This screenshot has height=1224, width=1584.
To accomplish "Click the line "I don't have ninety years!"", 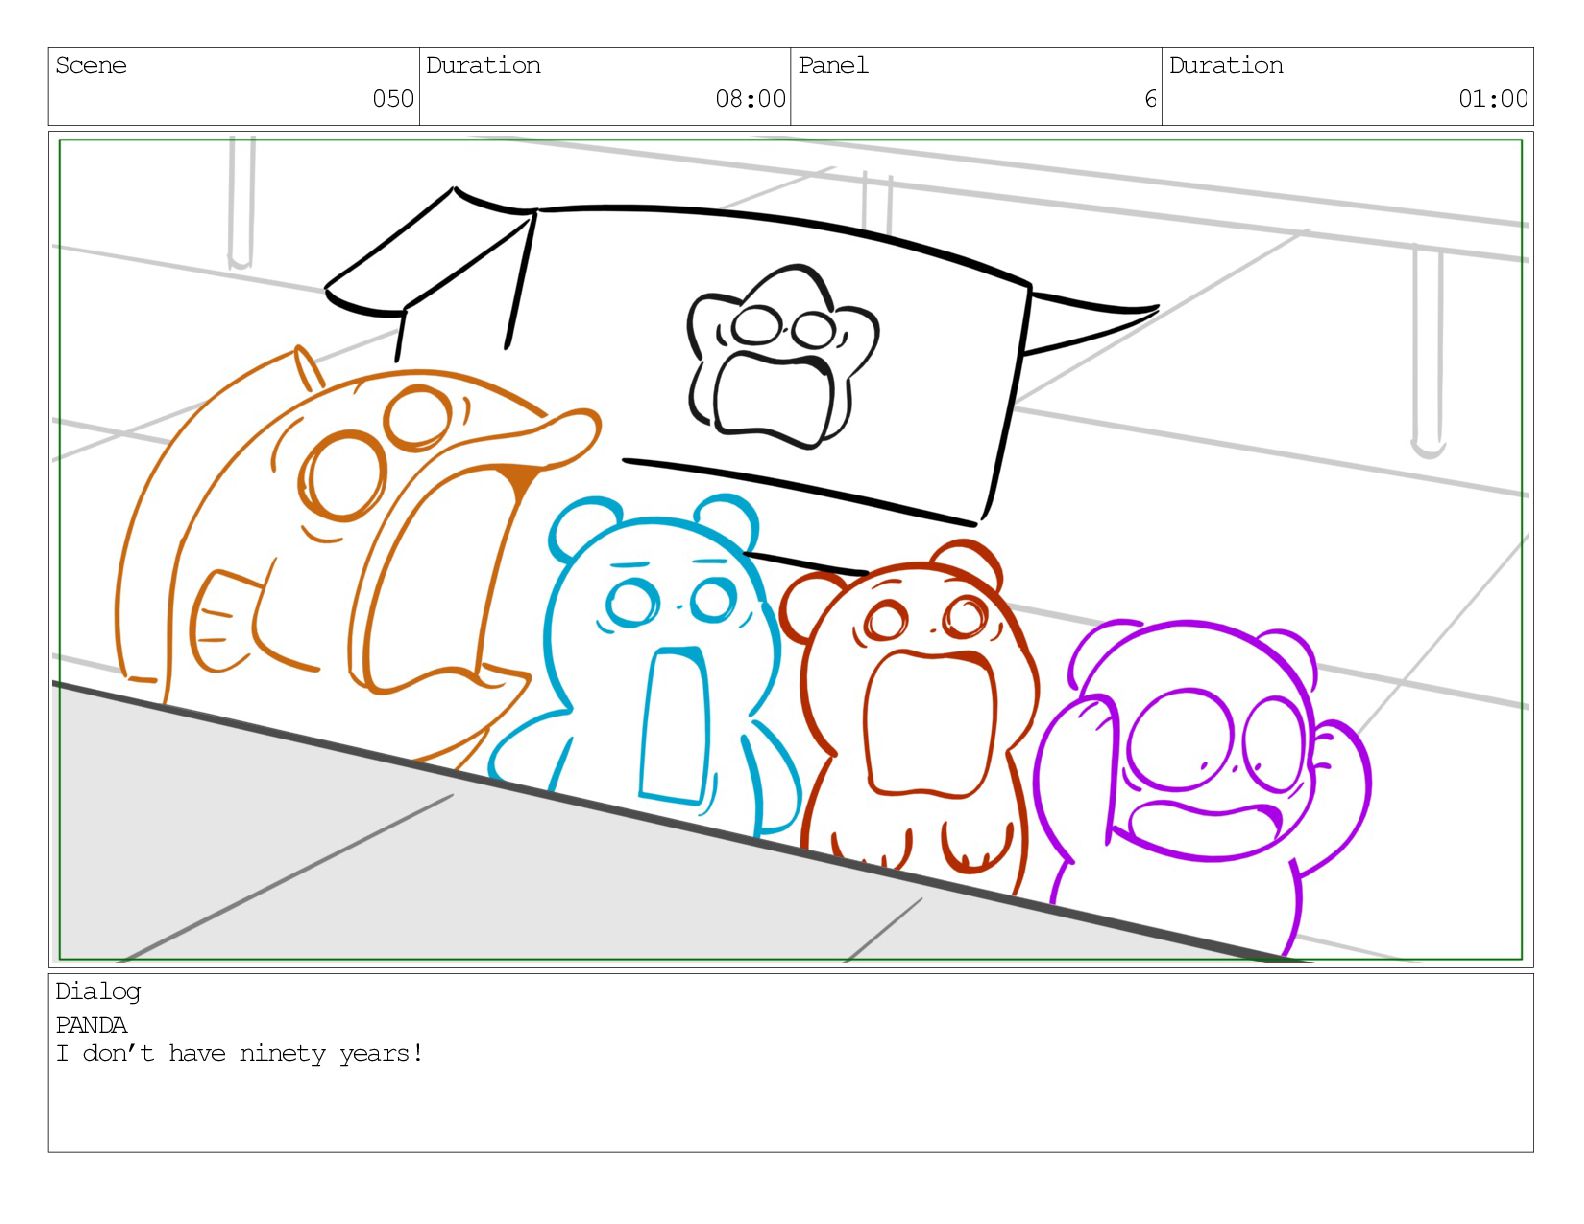I will click(239, 1053).
